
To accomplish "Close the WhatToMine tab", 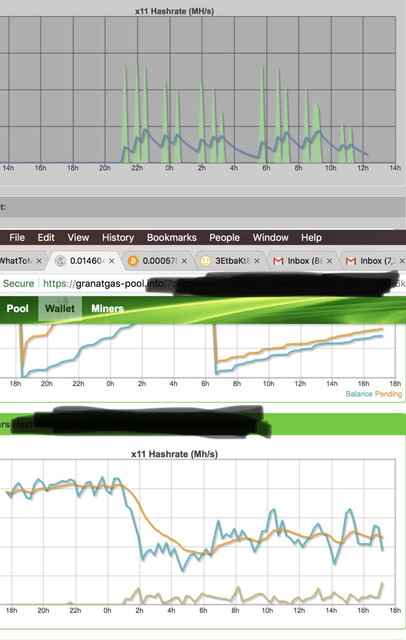I will [39, 261].
